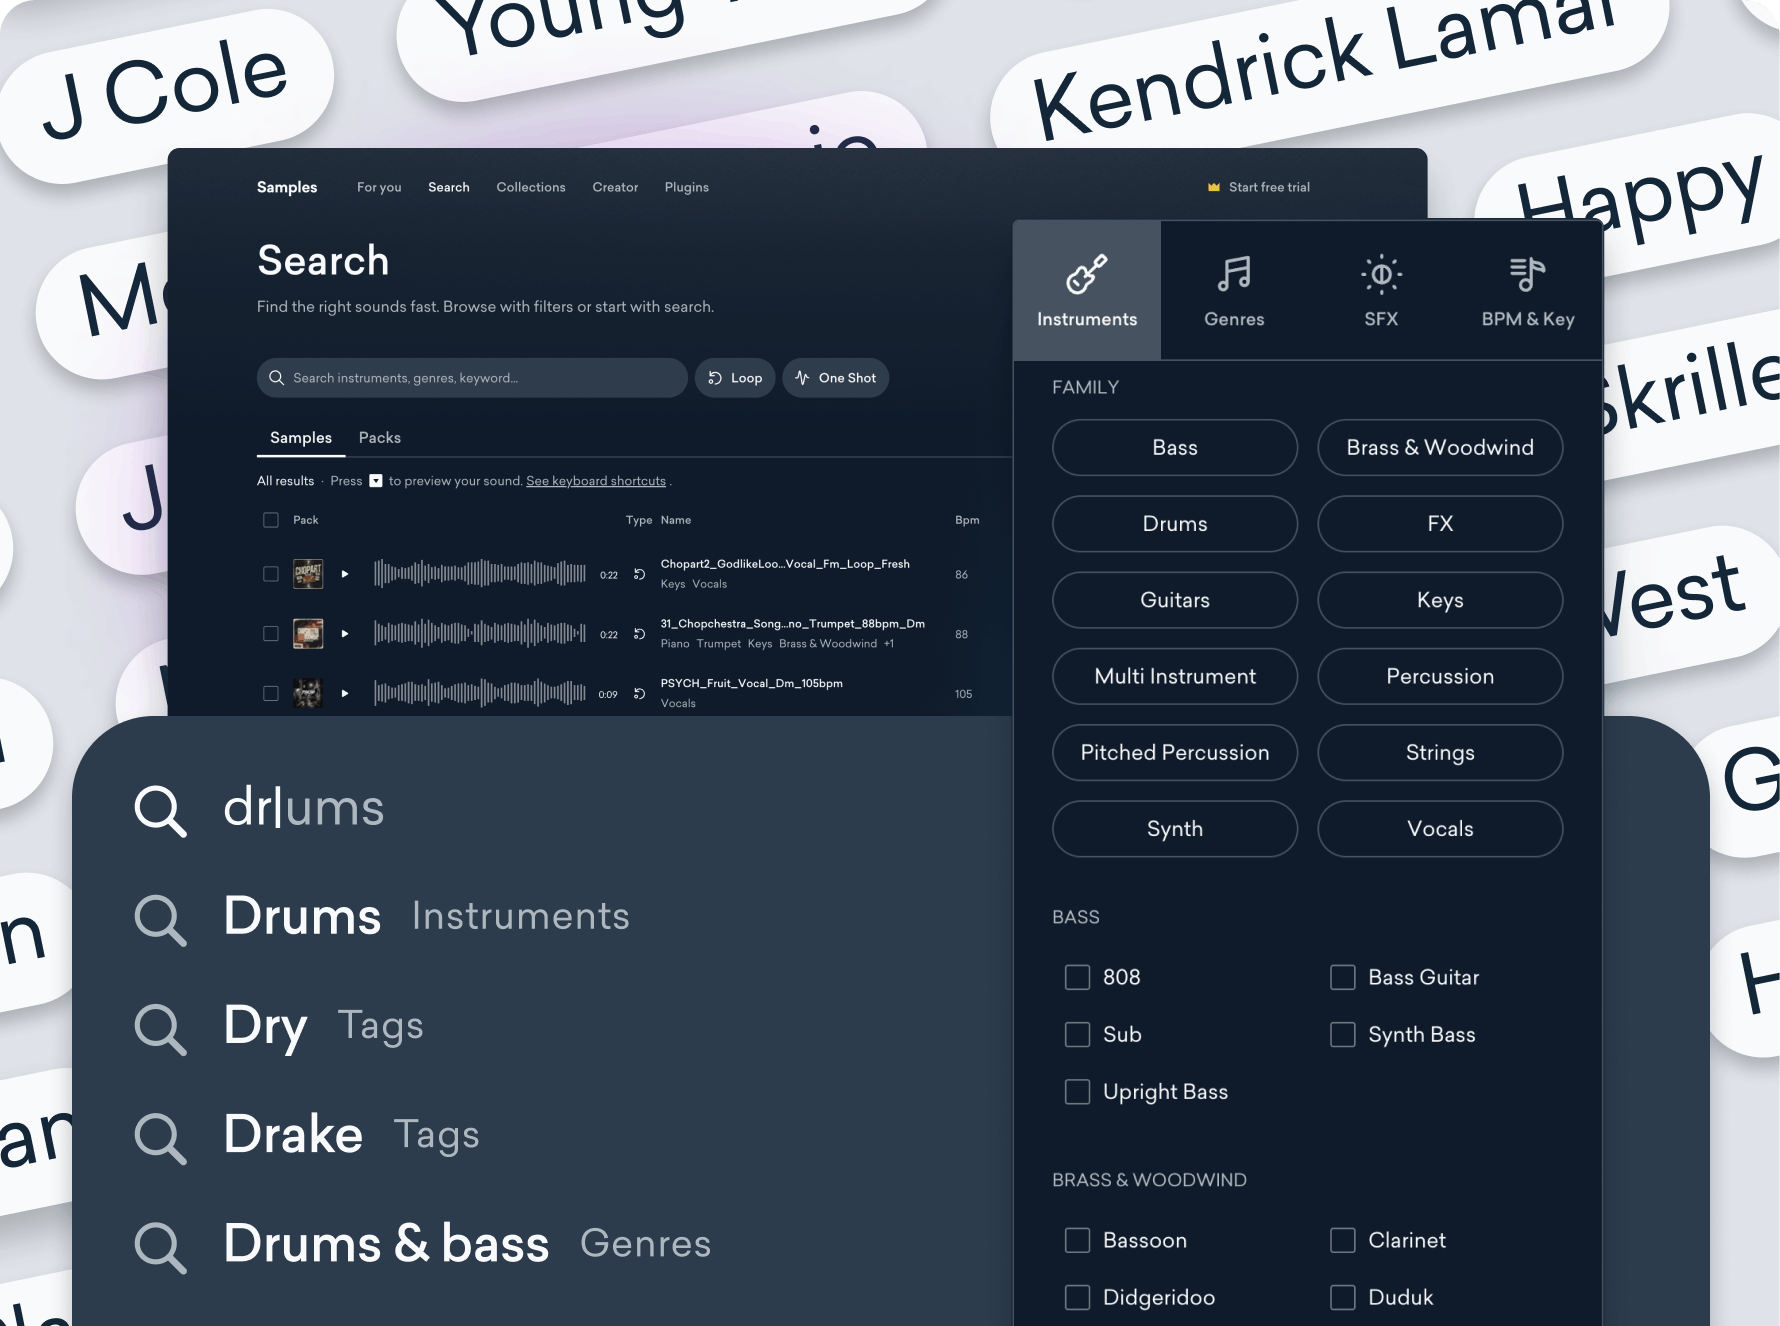Click the guitar icon in Instruments tab
Image resolution: width=1780 pixels, height=1326 pixels.
[1087, 274]
